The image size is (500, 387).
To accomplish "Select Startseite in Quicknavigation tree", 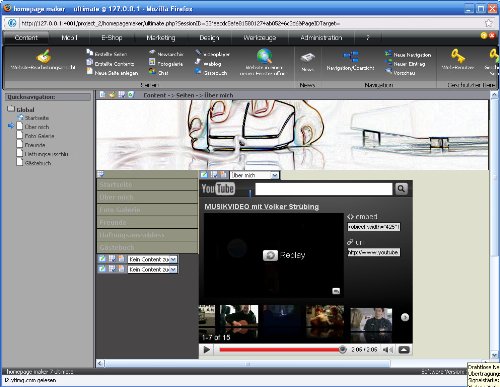I will coord(37,118).
